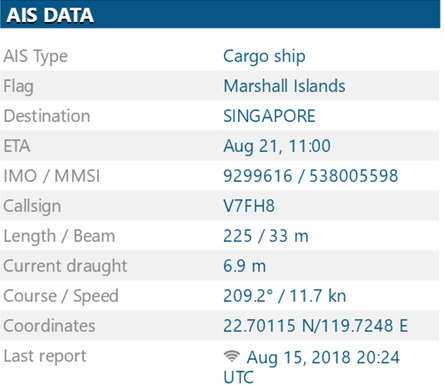Image resolution: width=444 pixels, height=385 pixels.
Task: Click the callsign V7FH8
Action: click(x=249, y=206)
